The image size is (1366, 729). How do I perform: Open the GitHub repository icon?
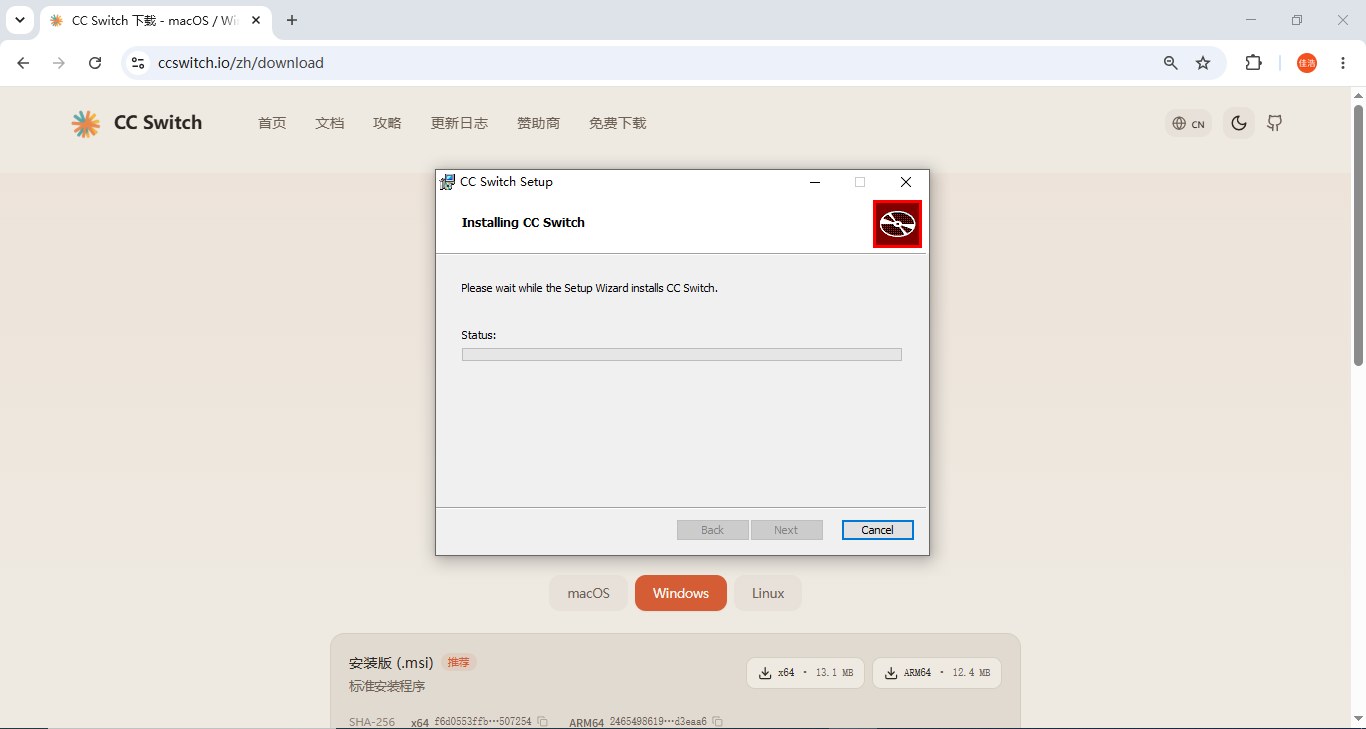[1275, 123]
